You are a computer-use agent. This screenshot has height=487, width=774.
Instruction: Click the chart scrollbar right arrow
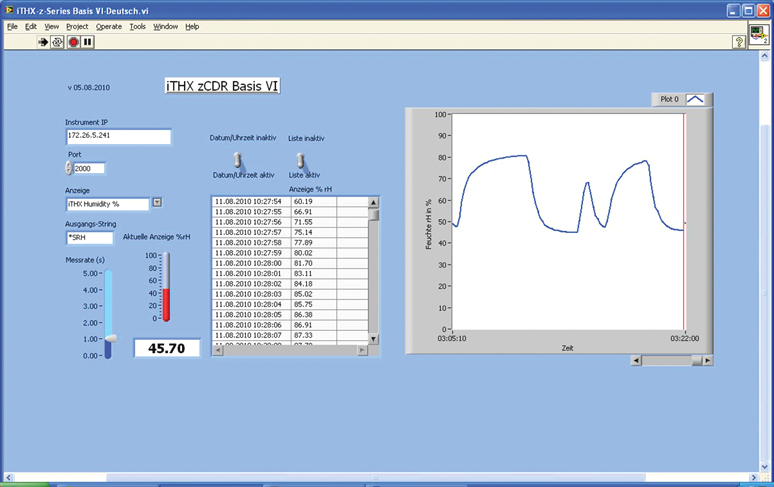tap(707, 361)
